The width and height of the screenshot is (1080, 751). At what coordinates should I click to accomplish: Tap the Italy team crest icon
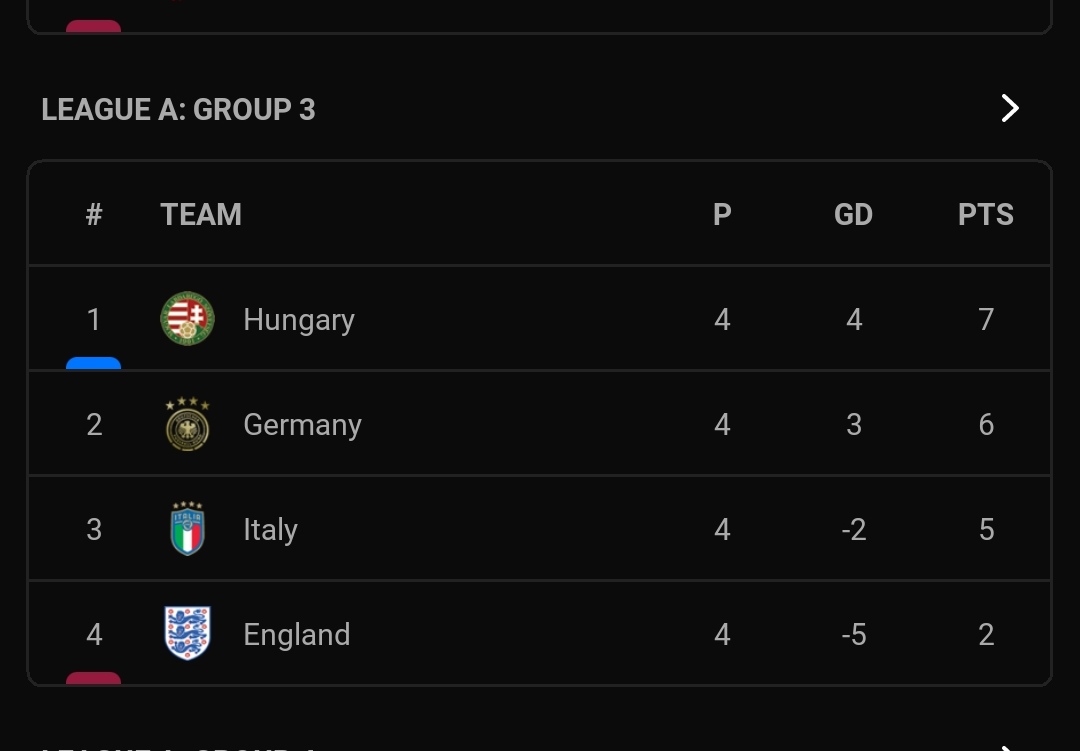(188, 529)
